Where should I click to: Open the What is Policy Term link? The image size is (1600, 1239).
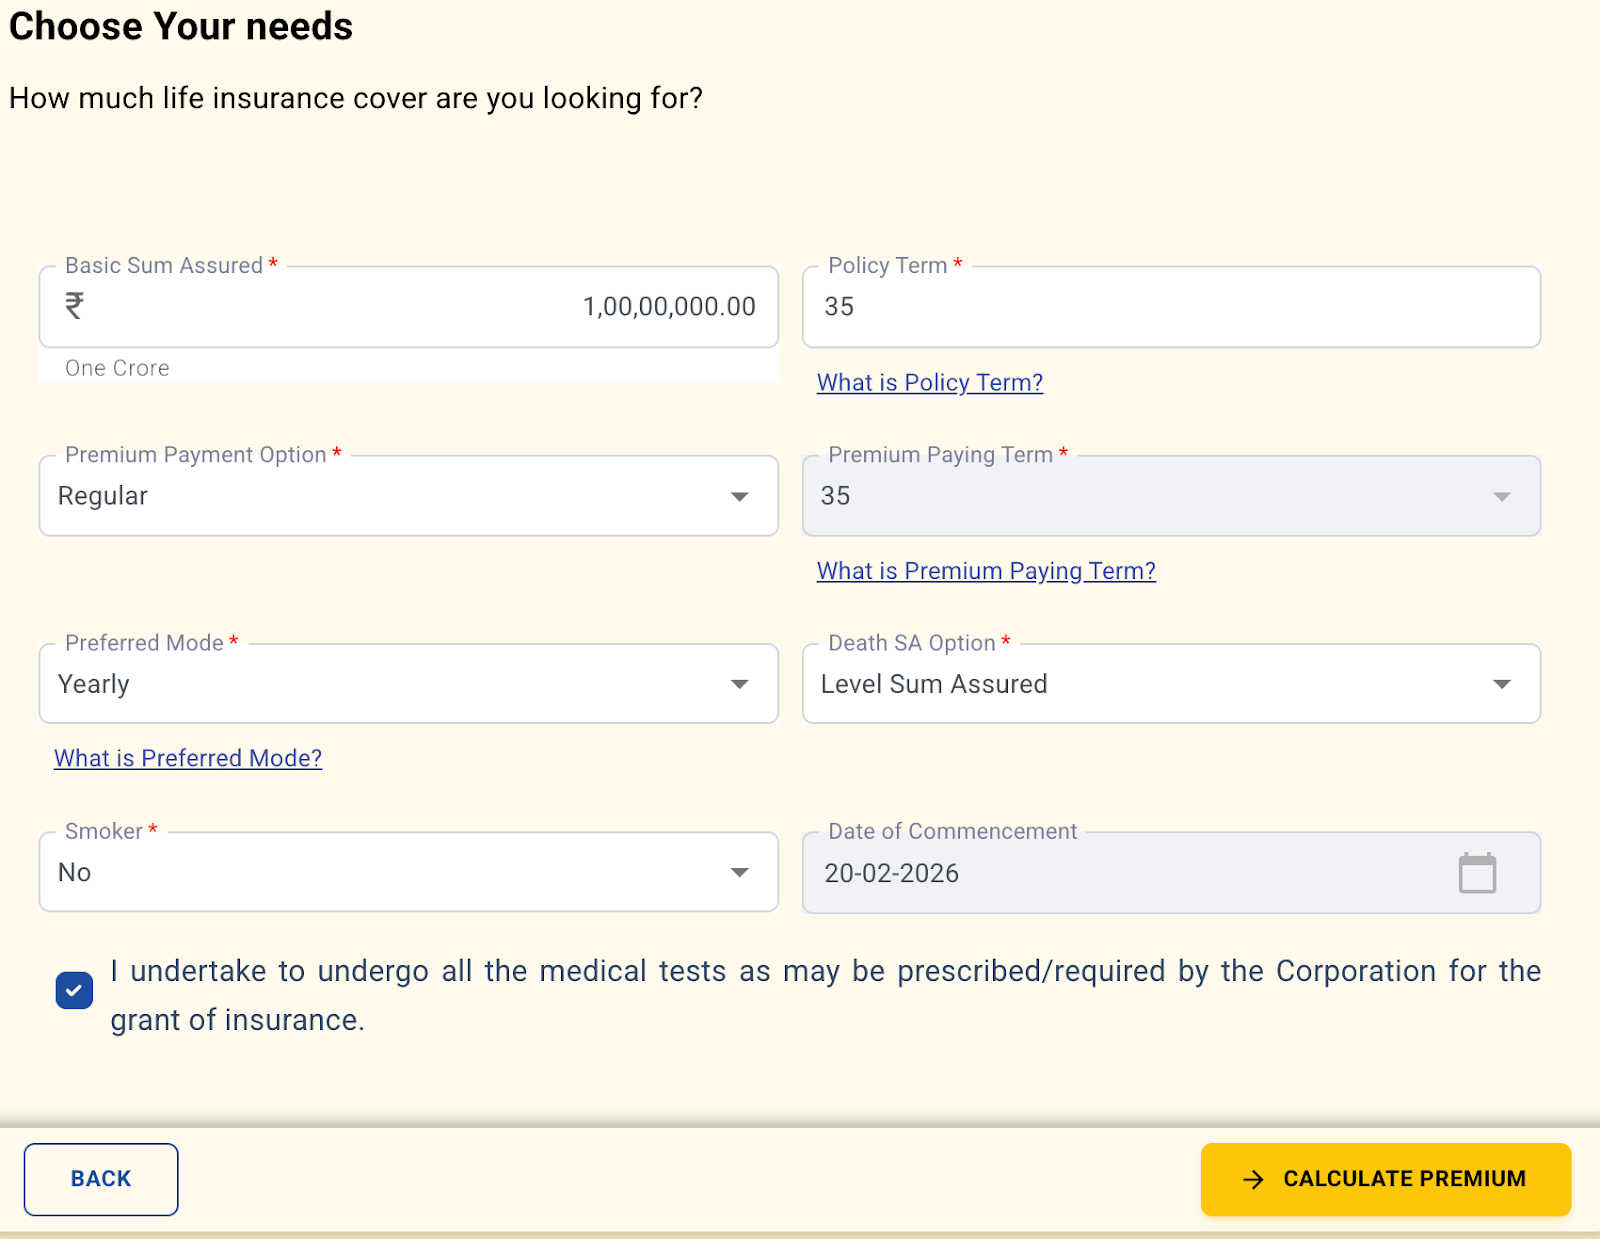click(929, 382)
